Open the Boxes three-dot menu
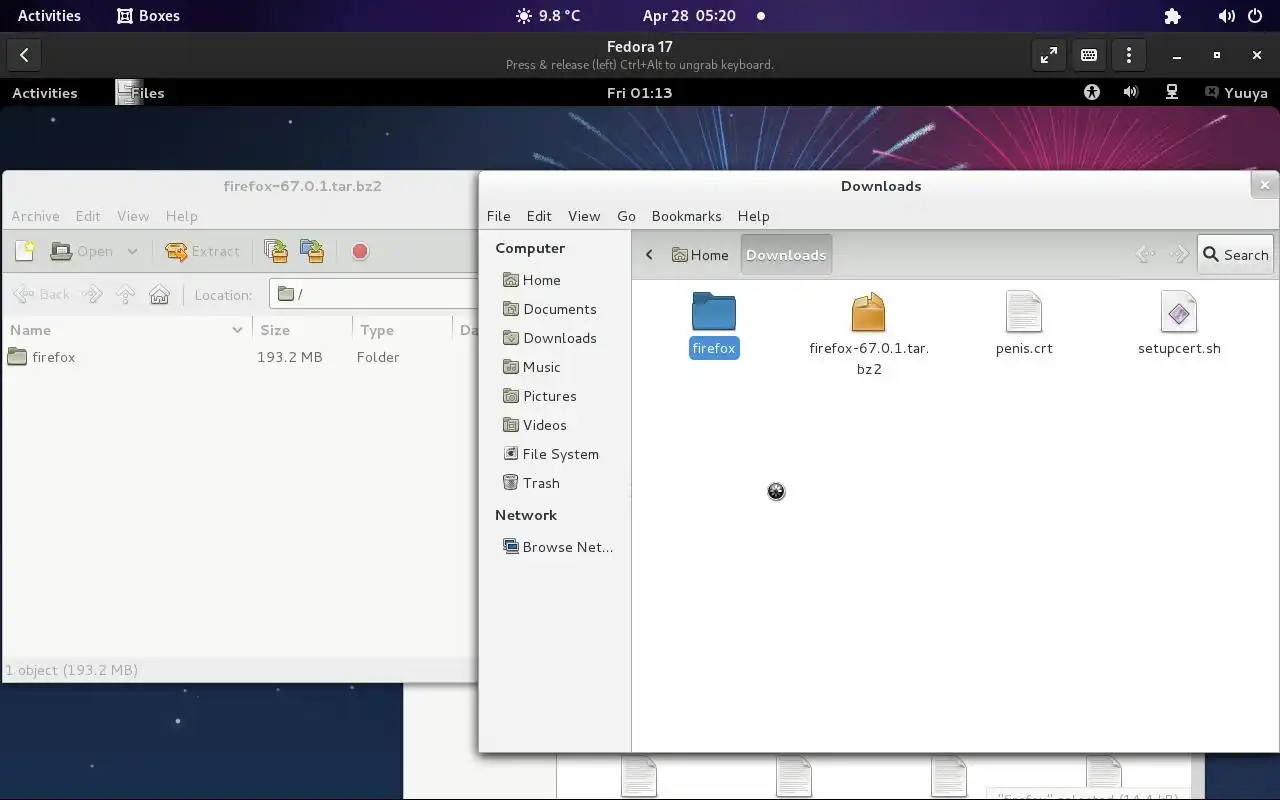The image size is (1280, 800). tap(1129, 55)
